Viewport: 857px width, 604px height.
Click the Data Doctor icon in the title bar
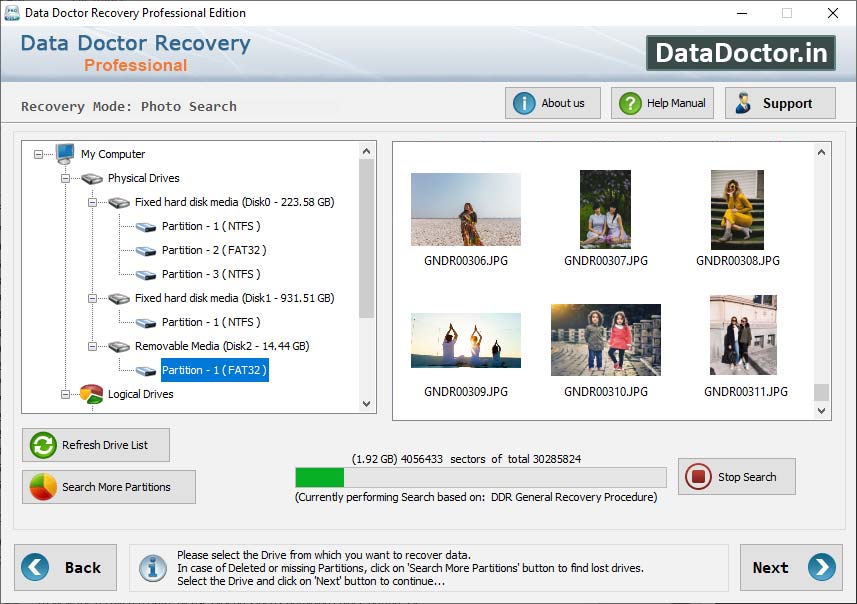point(13,13)
